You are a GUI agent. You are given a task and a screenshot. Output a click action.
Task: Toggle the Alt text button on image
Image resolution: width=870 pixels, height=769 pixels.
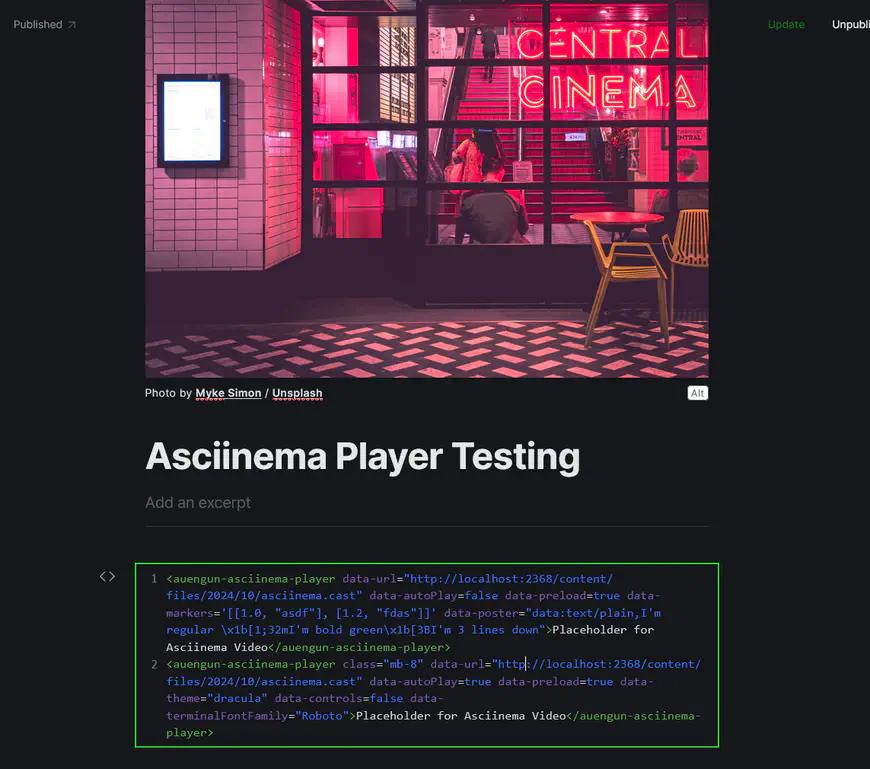(697, 393)
